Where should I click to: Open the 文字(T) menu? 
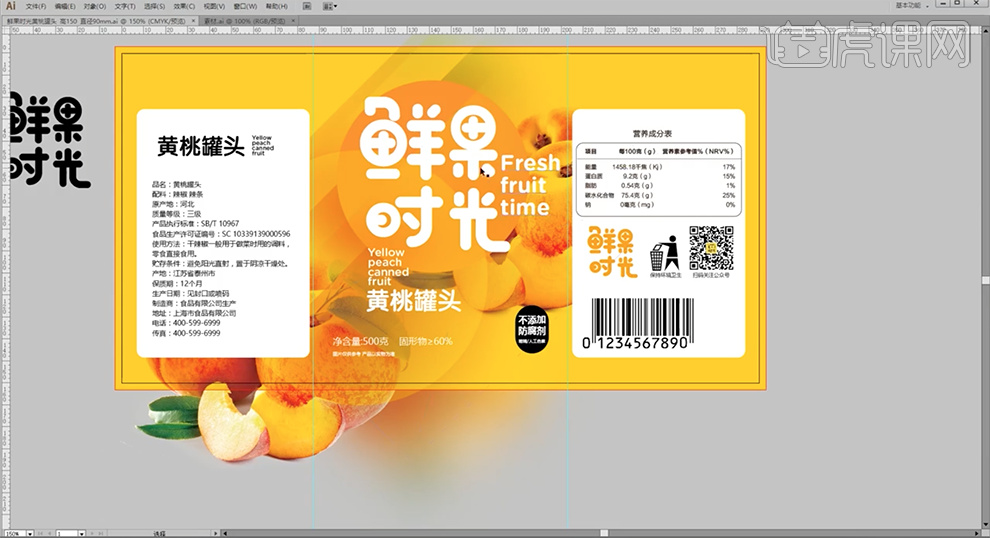tap(125, 6)
